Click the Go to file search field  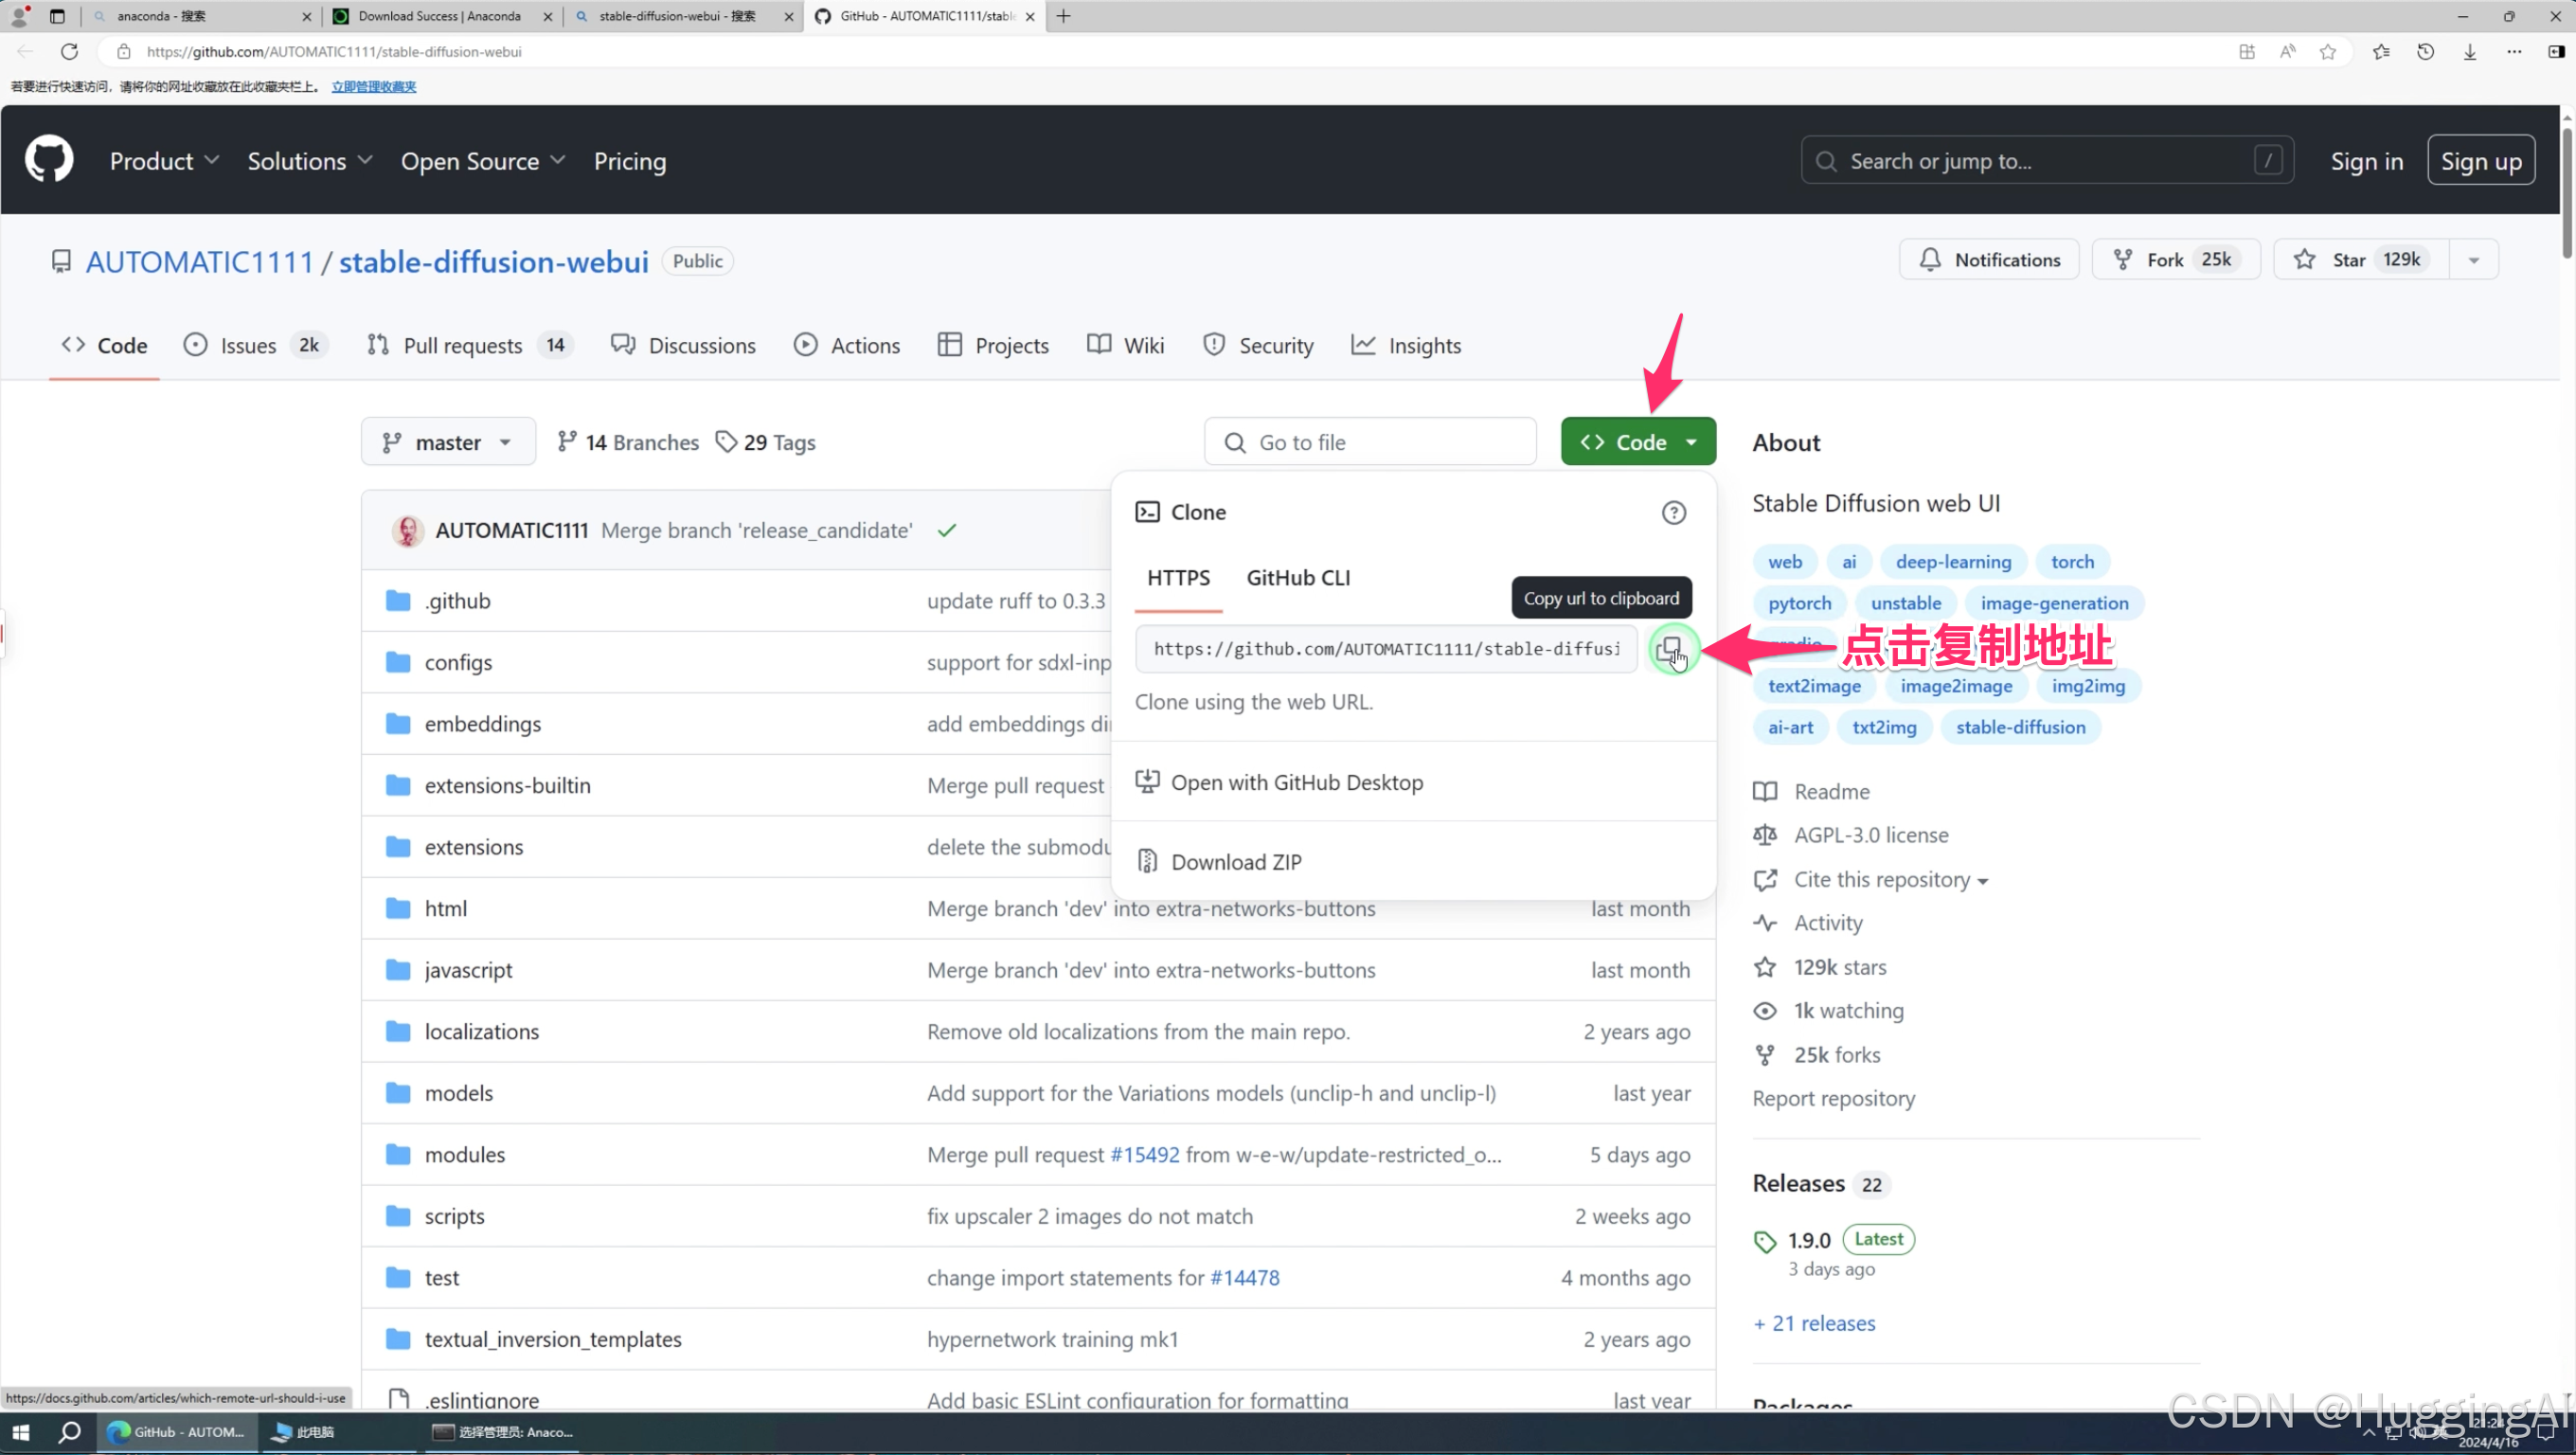coord(1370,442)
